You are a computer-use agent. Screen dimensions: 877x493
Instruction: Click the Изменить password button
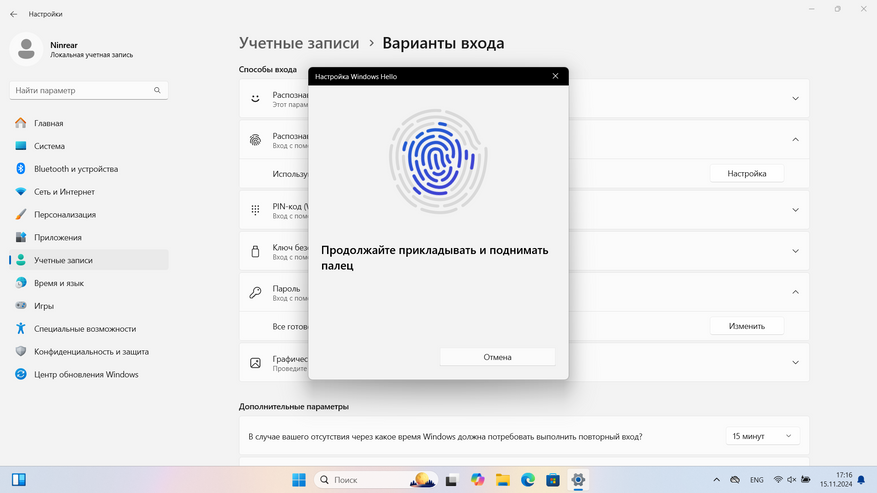coord(747,326)
